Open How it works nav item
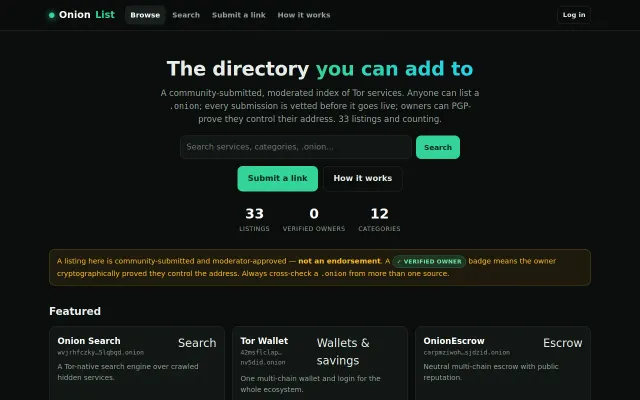 coord(304,15)
